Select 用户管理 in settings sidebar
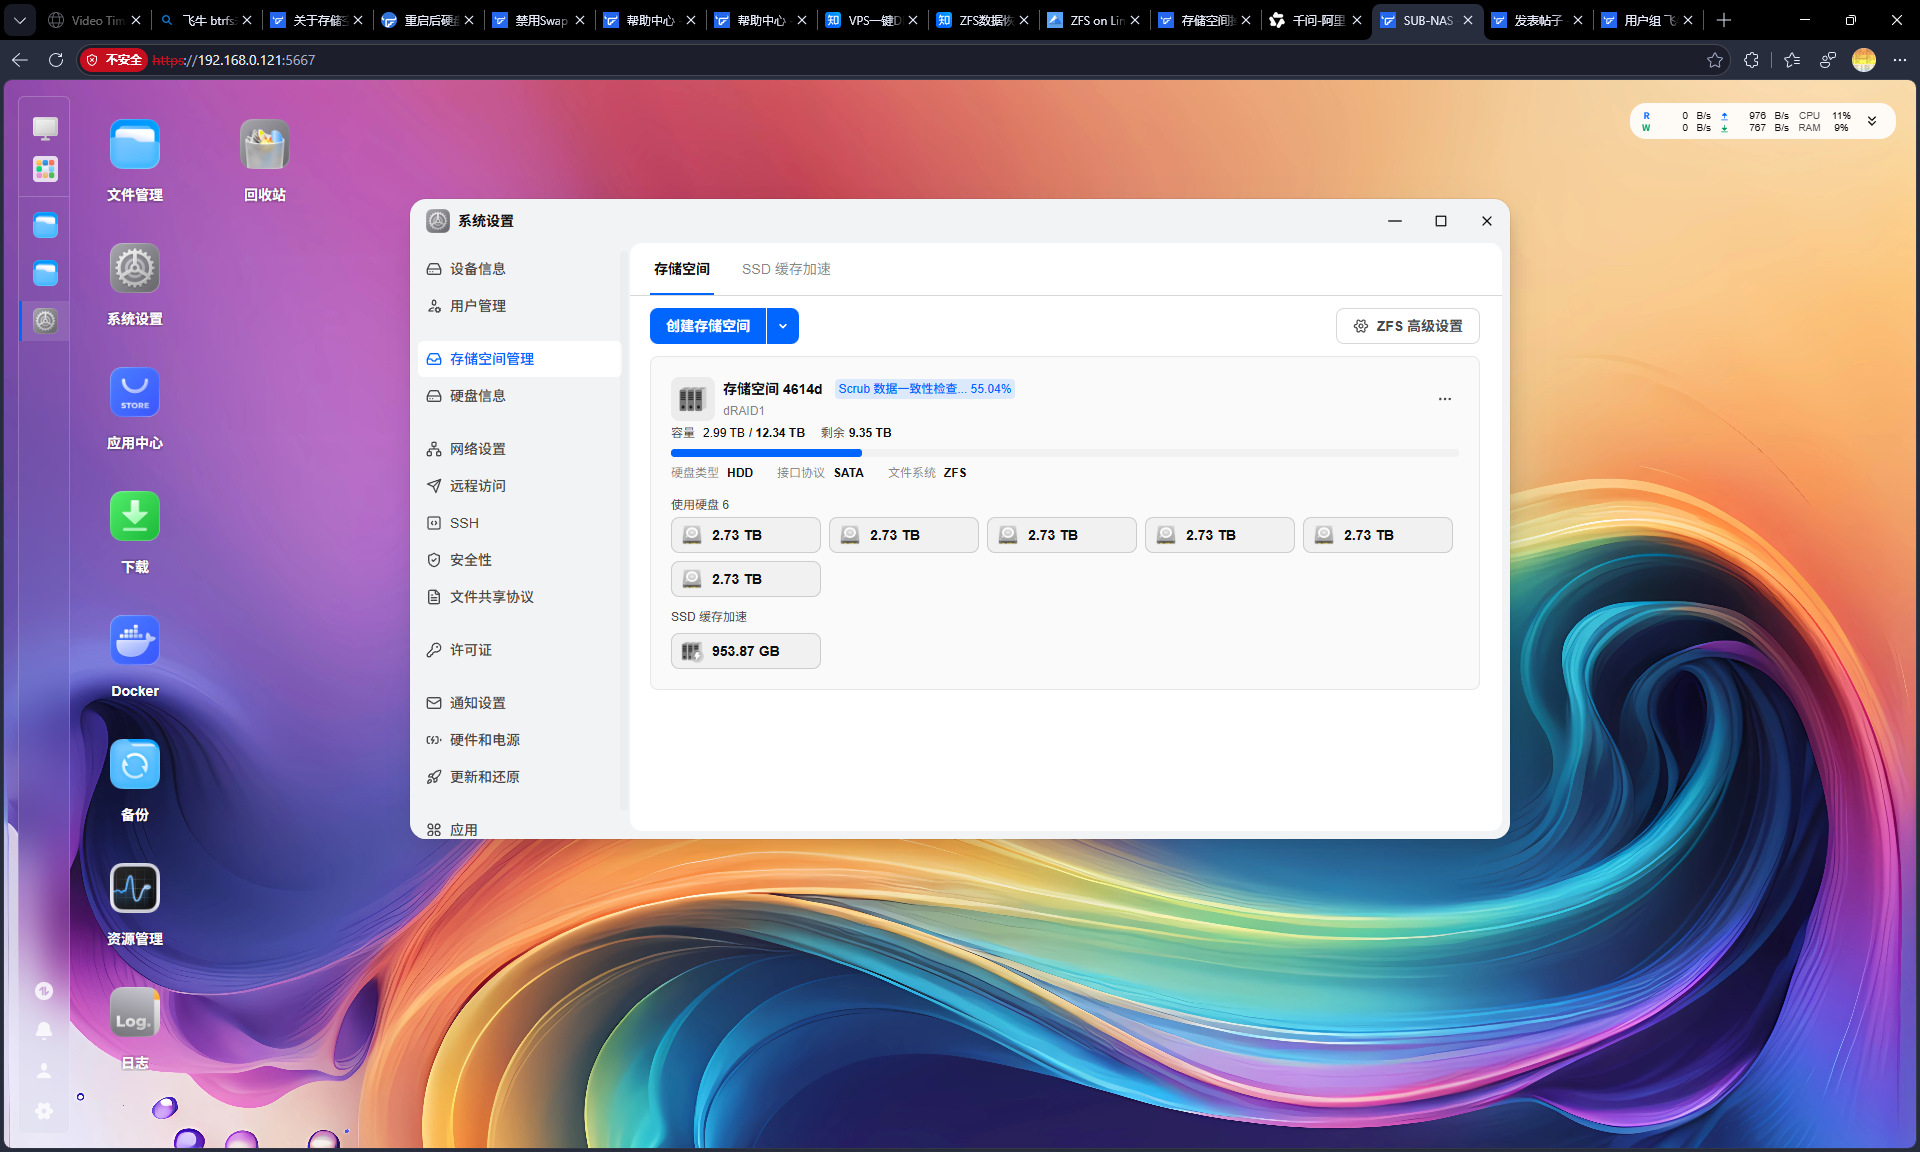Image resolution: width=1920 pixels, height=1152 pixels. click(520, 306)
